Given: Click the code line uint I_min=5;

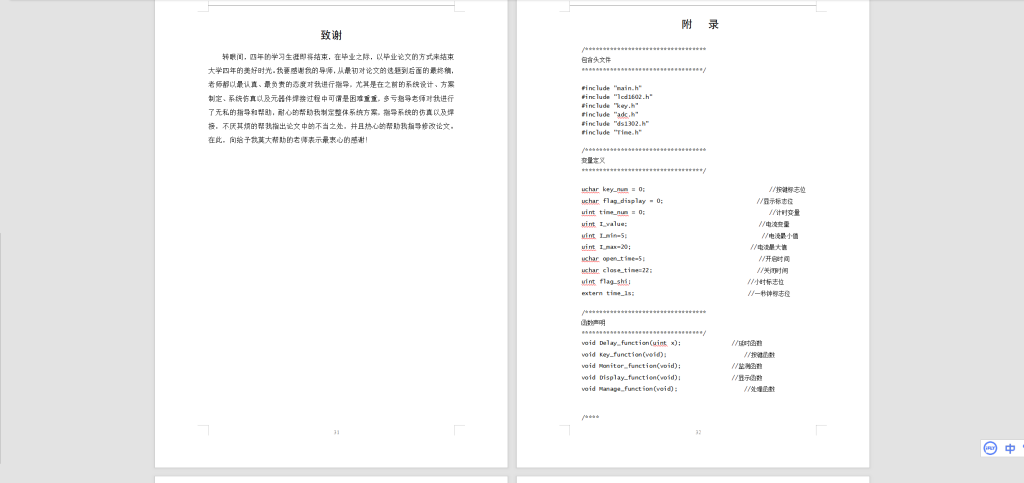Looking at the screenshot, I should 604,236.
